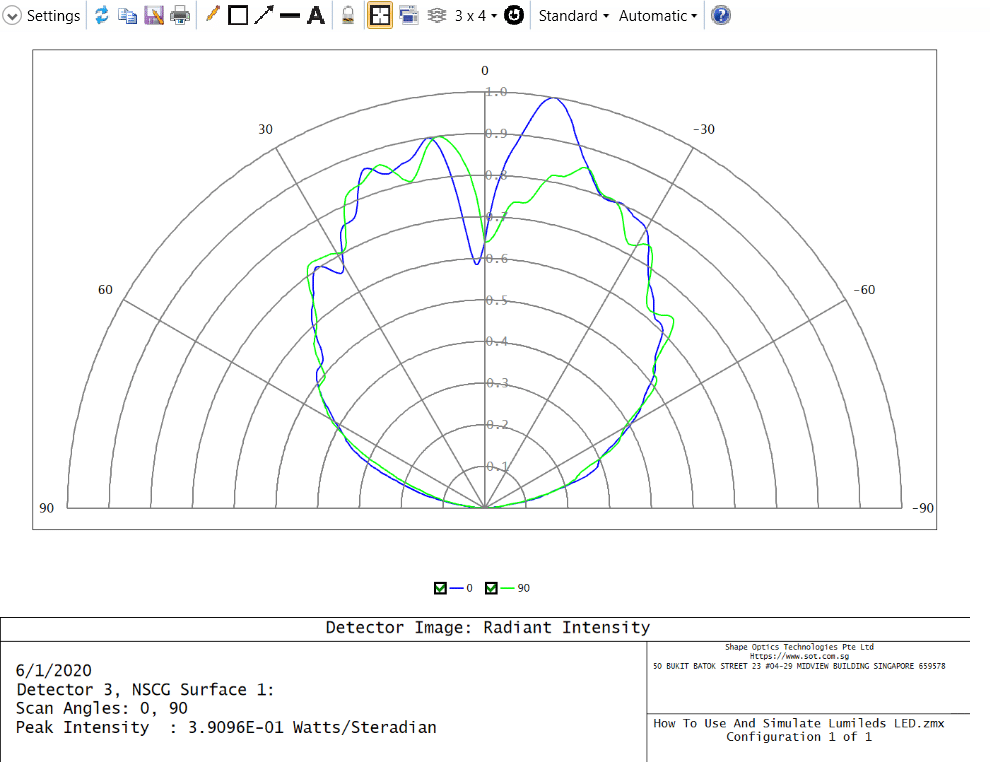Viewport: 990px width, 762px height.
Task: Uncheck the 0 degree scan curve
Action: point(440,588)
